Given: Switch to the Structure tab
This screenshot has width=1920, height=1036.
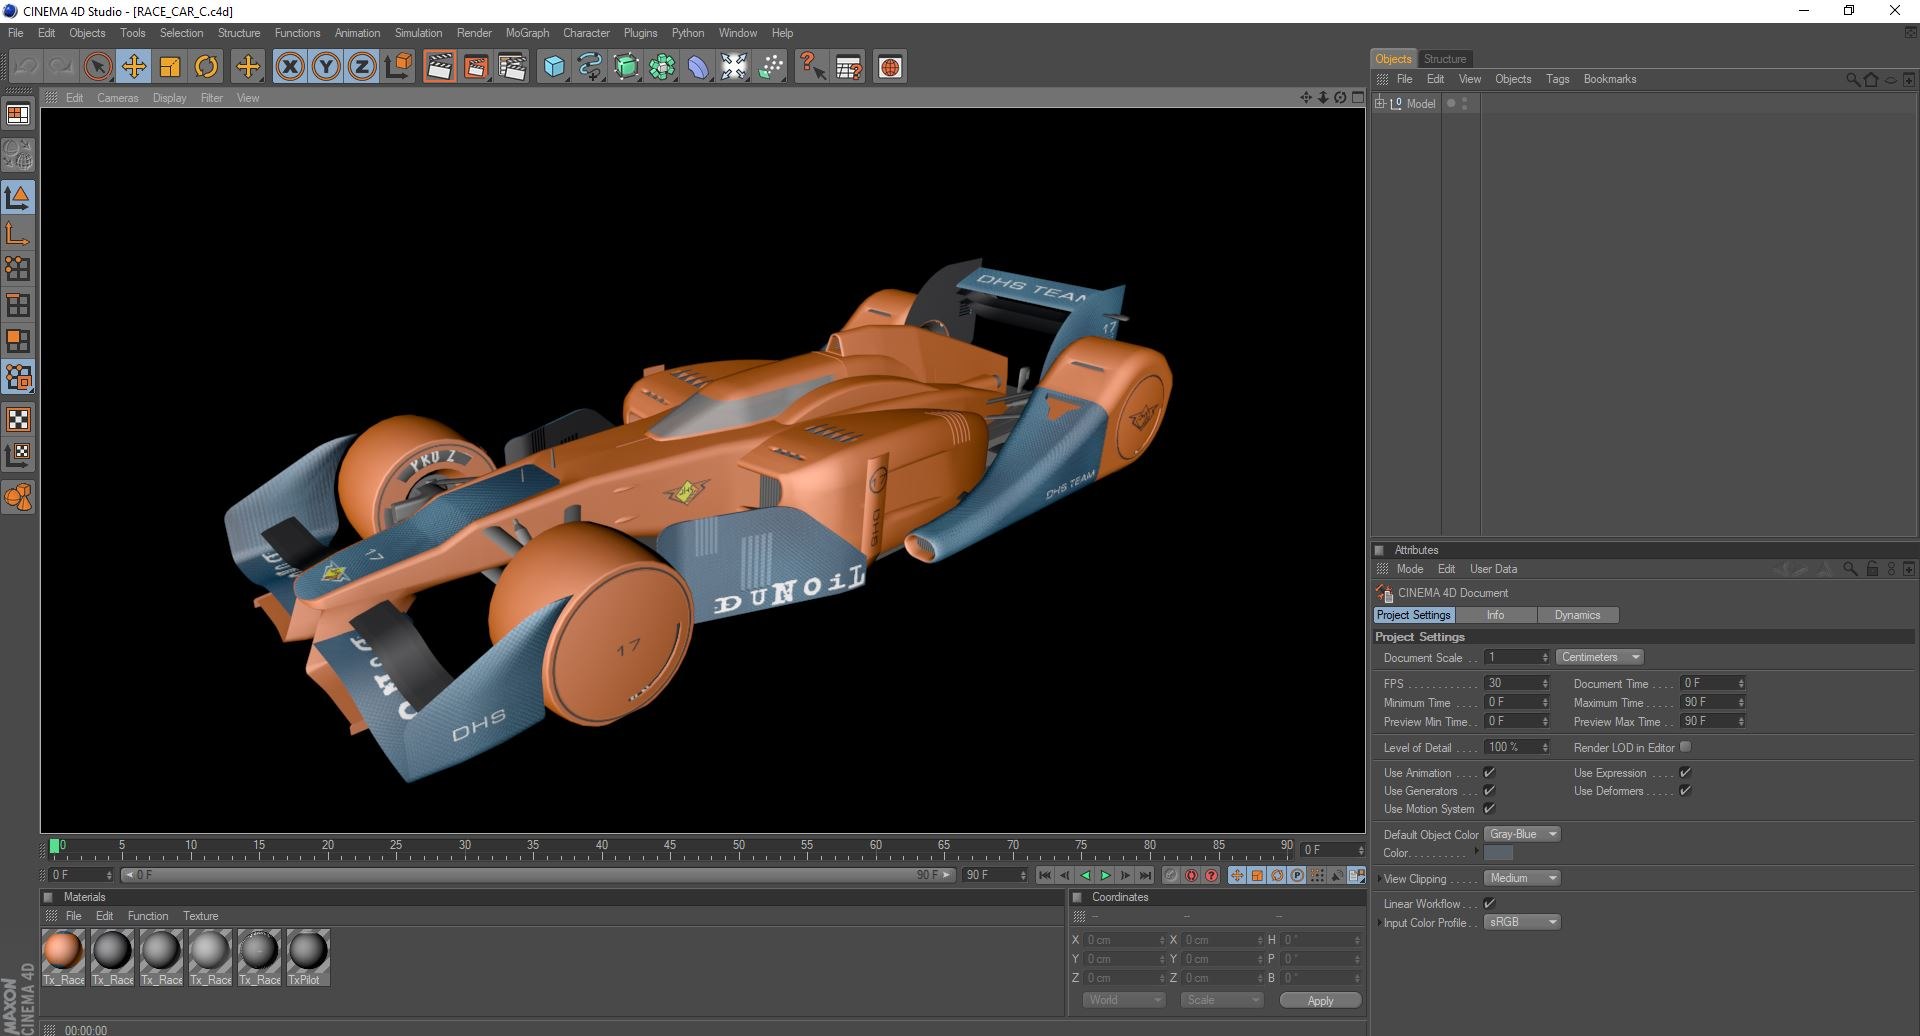Looking at the screenshot, I should point(1444,59).
